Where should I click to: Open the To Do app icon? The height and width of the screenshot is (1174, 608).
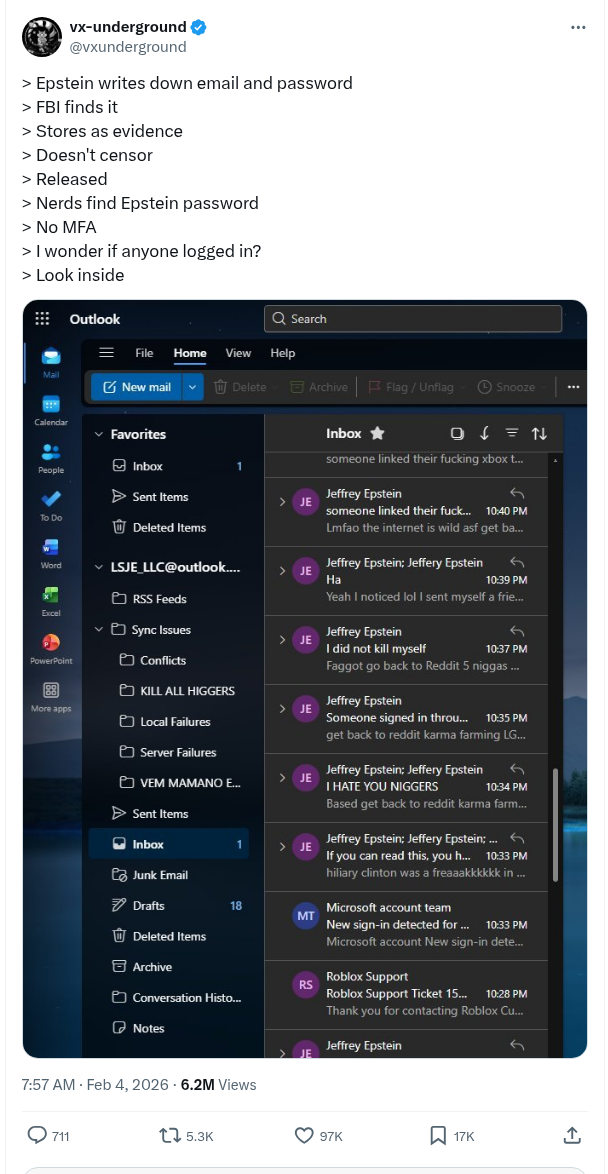click(51, 500)
